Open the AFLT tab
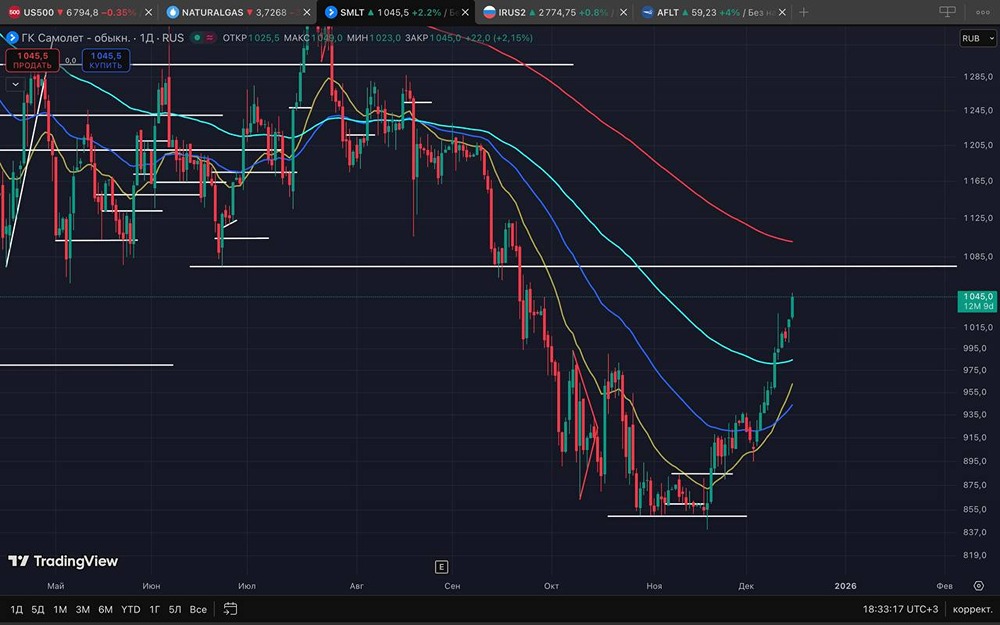This screenshot has height=625, width=1000. click(x=707, y=12)
